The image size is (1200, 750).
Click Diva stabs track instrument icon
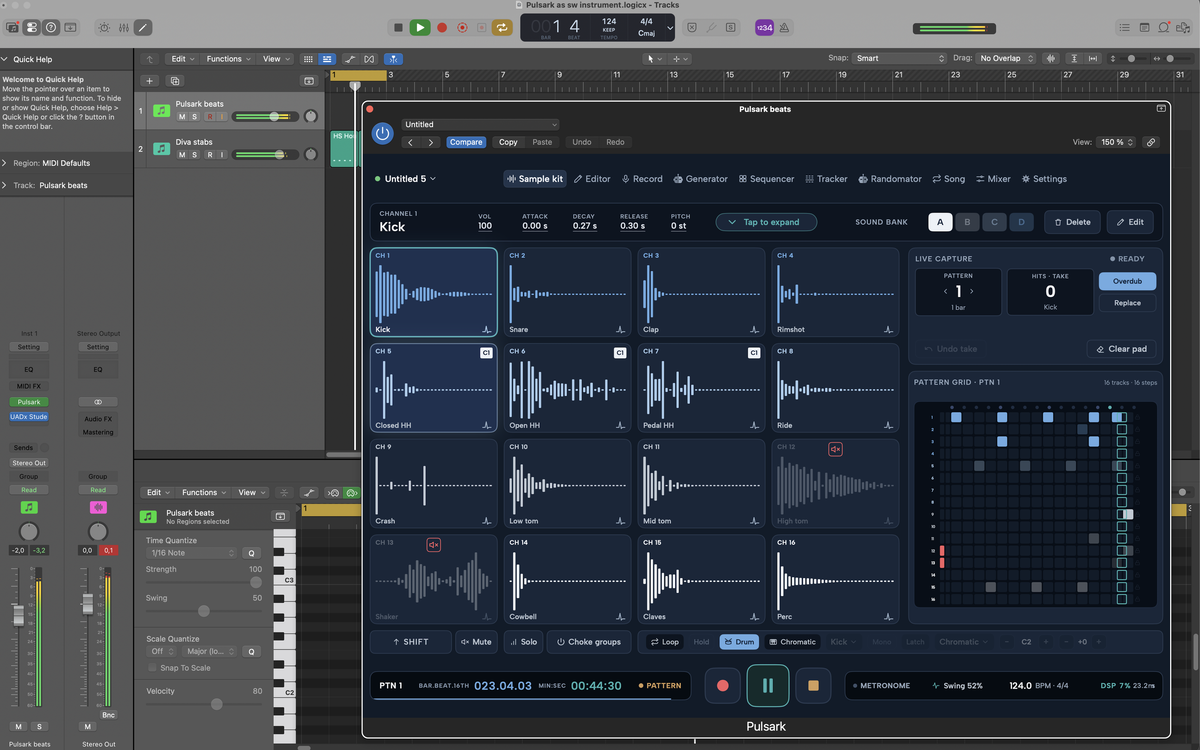coord(161,149)
